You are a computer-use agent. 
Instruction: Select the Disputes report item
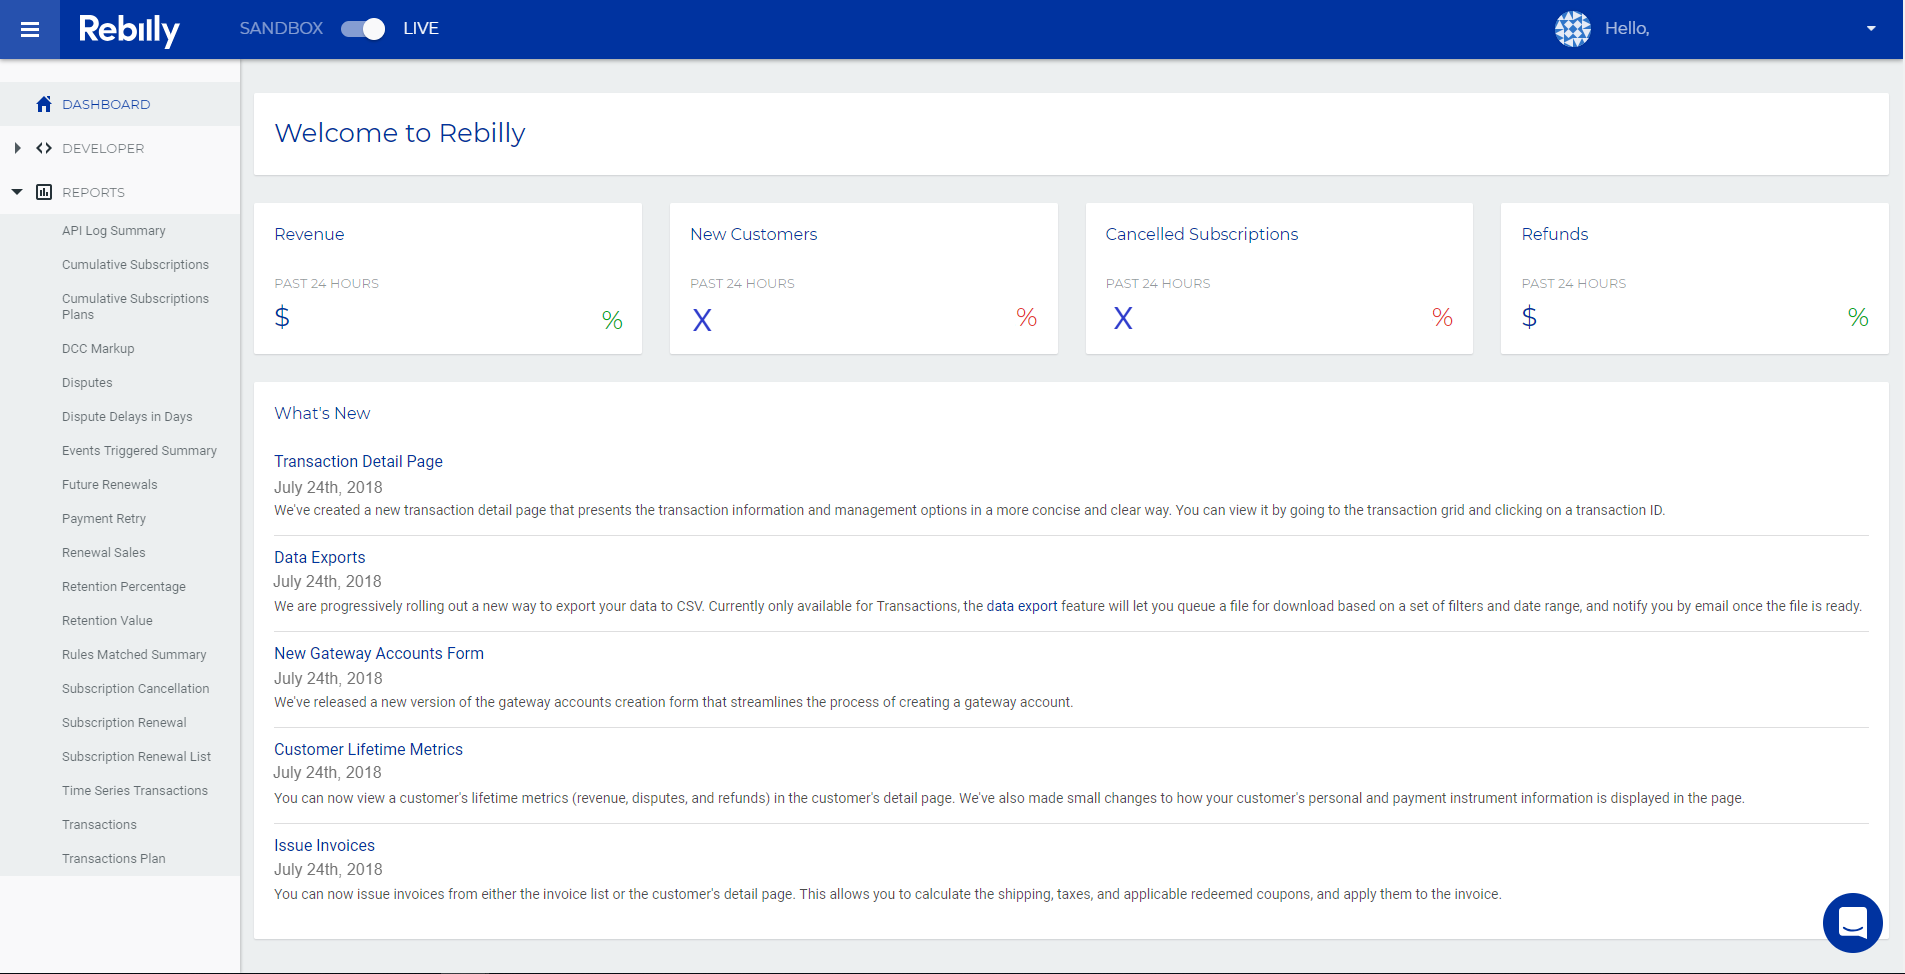point(87,383)
